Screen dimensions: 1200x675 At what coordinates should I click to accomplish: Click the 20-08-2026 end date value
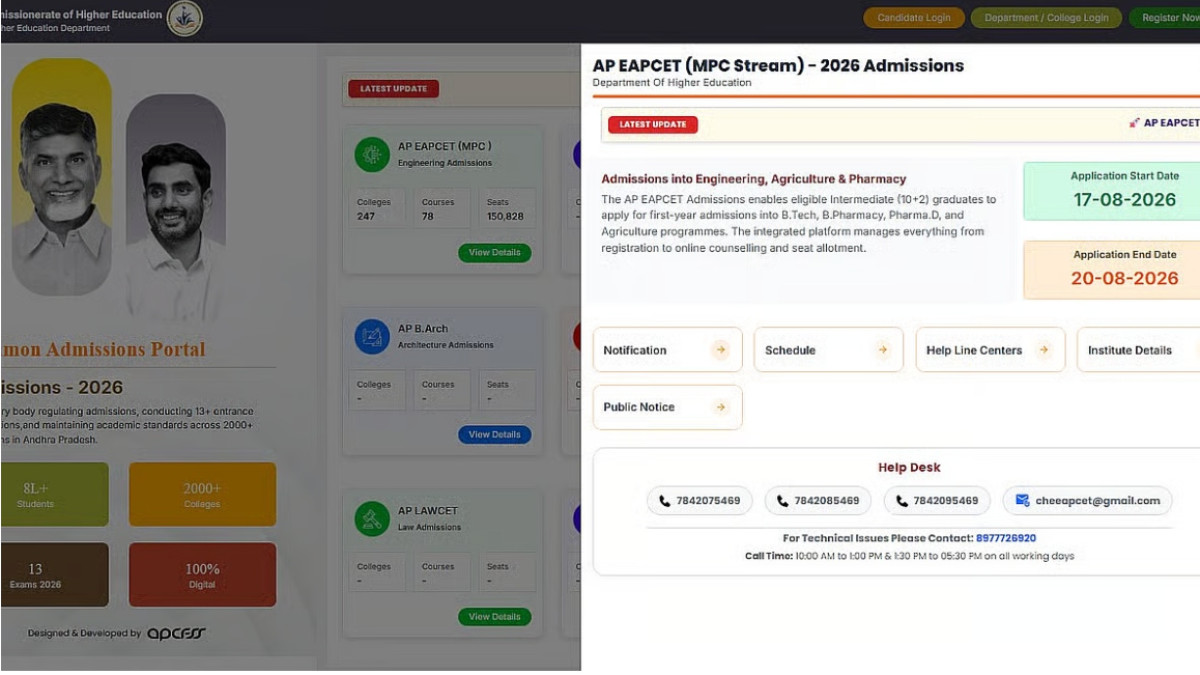[1124, 278]
